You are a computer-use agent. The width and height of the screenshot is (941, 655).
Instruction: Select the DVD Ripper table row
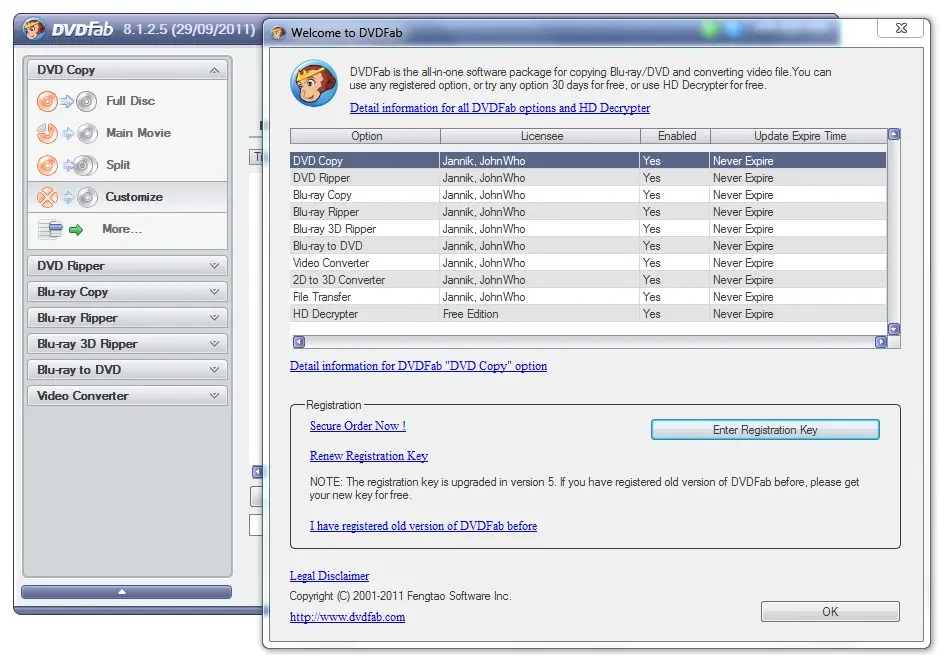[x=588, y=178]
